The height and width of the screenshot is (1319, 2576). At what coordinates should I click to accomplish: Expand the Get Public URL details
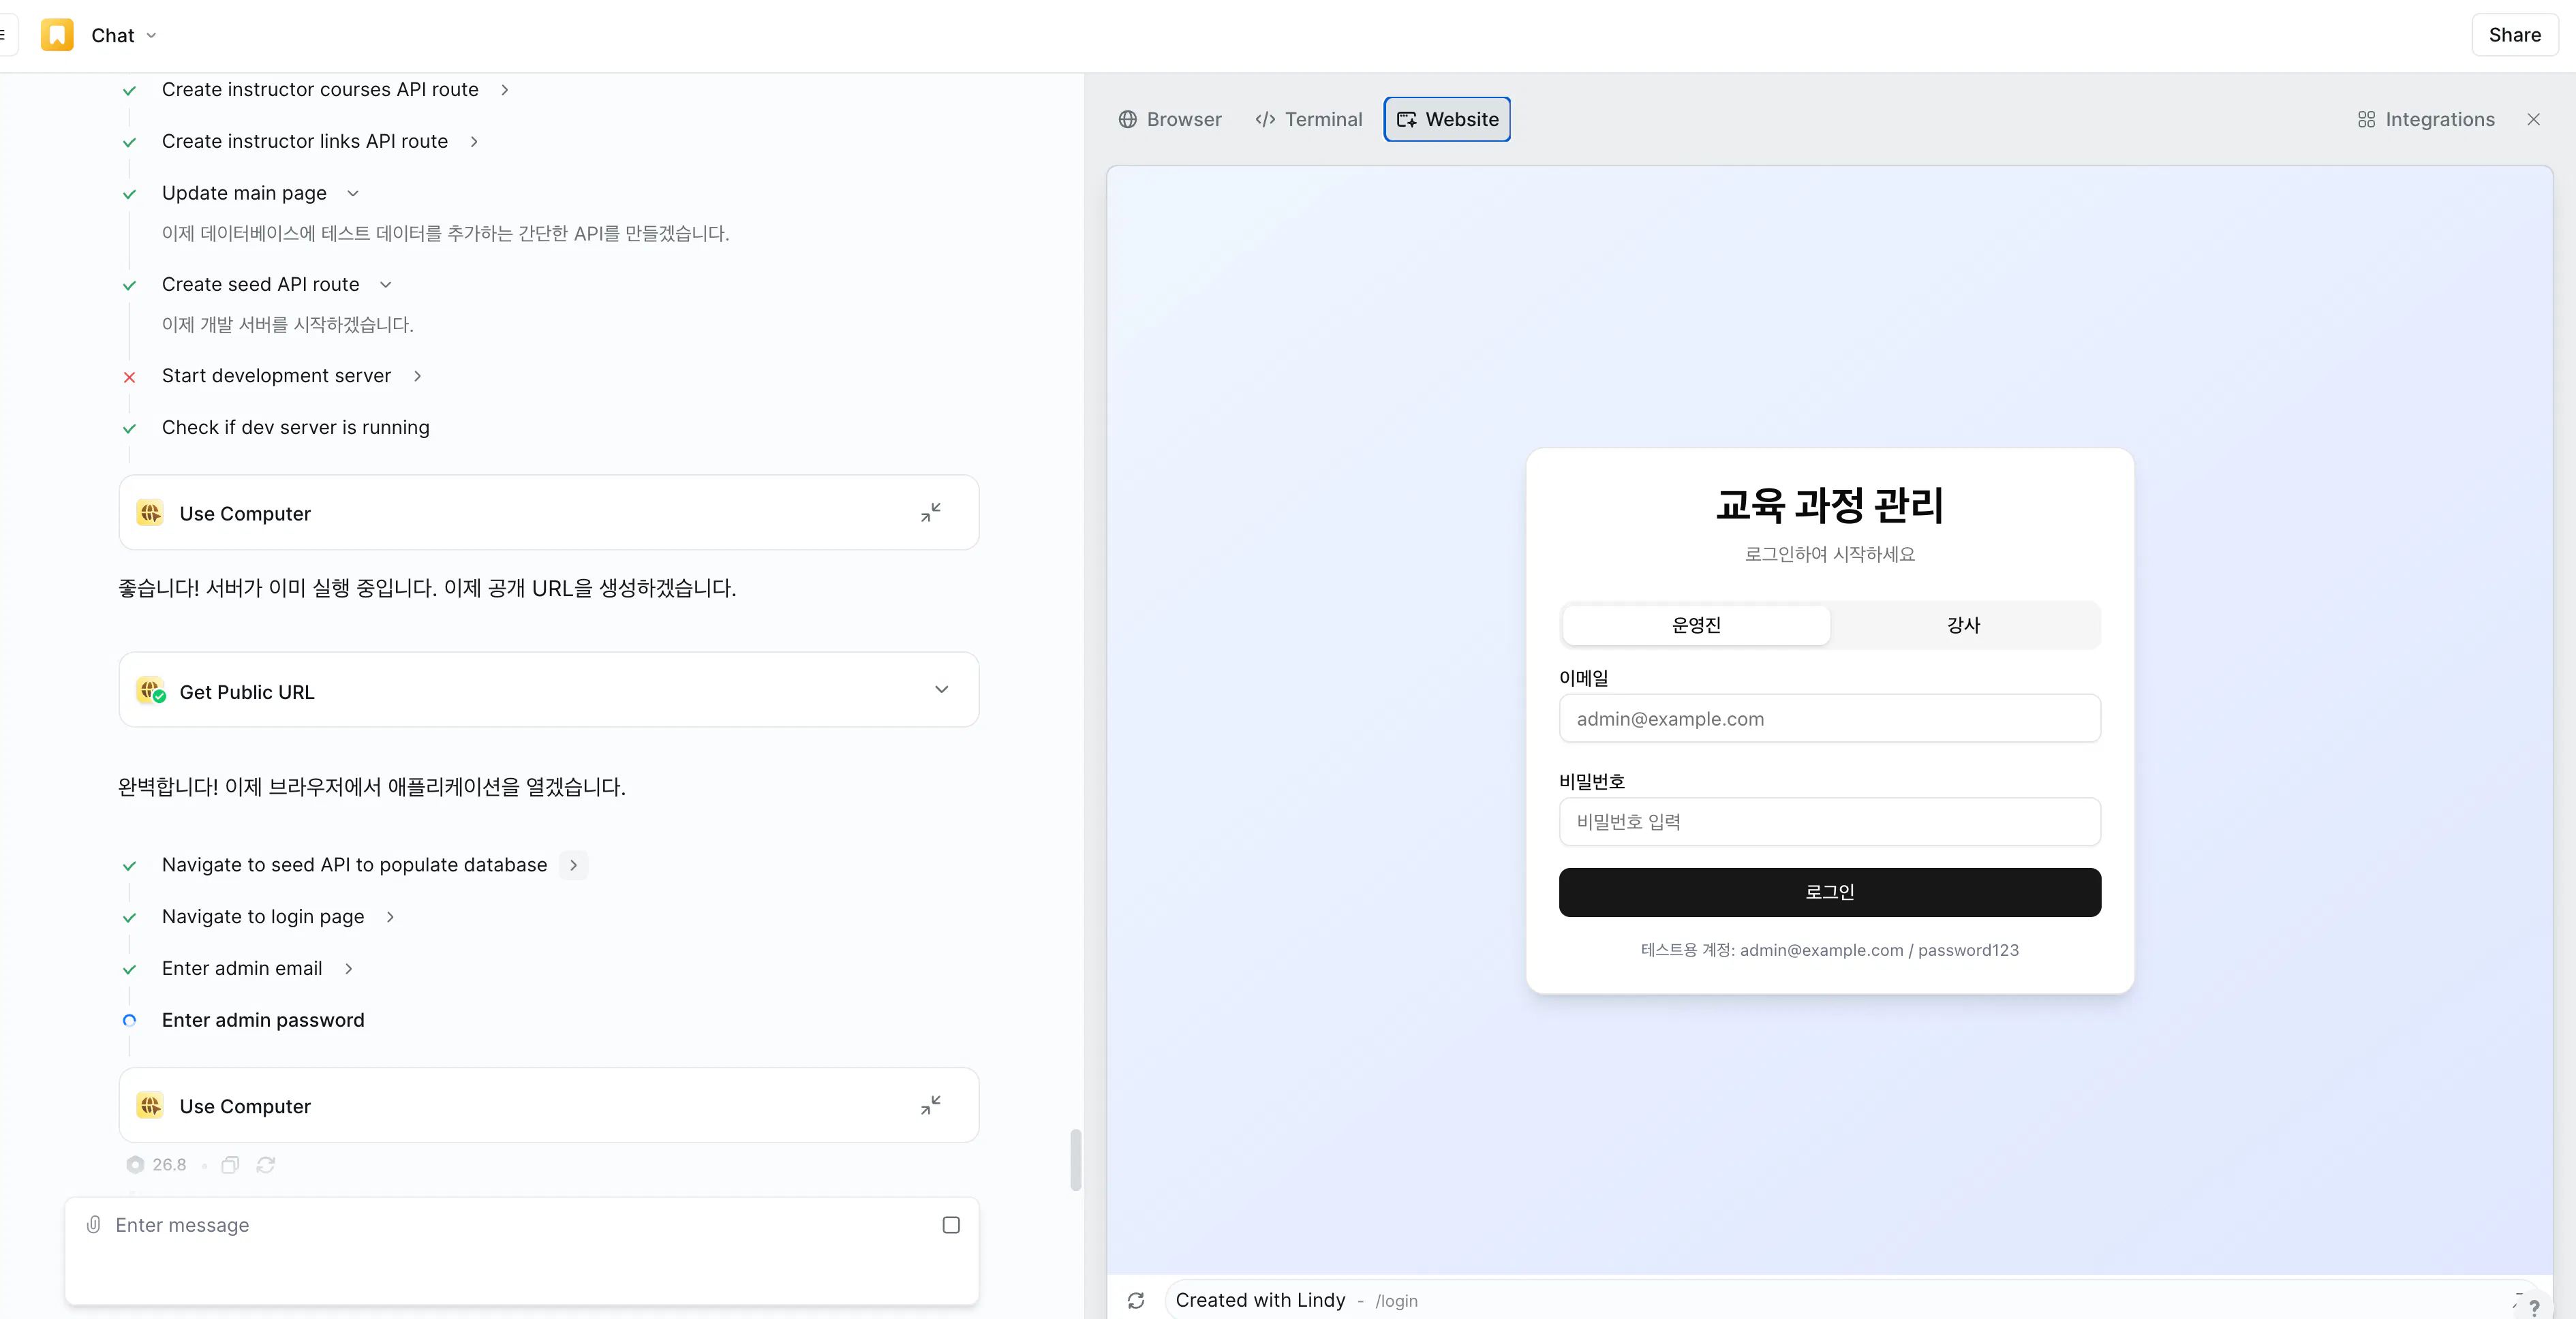click(941, 689)
